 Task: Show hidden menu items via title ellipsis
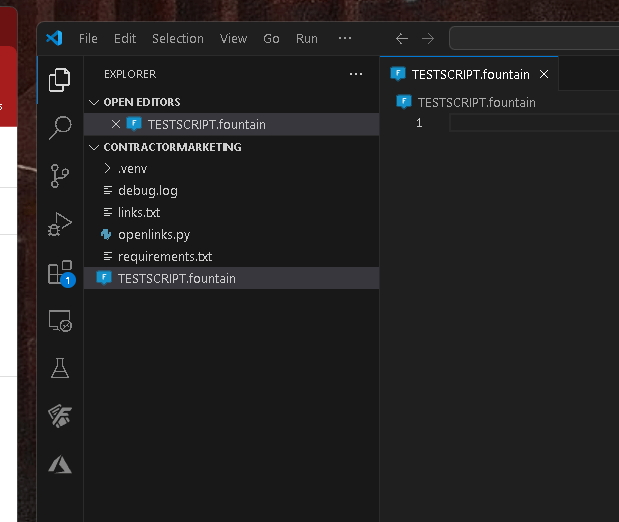(345, 38)
